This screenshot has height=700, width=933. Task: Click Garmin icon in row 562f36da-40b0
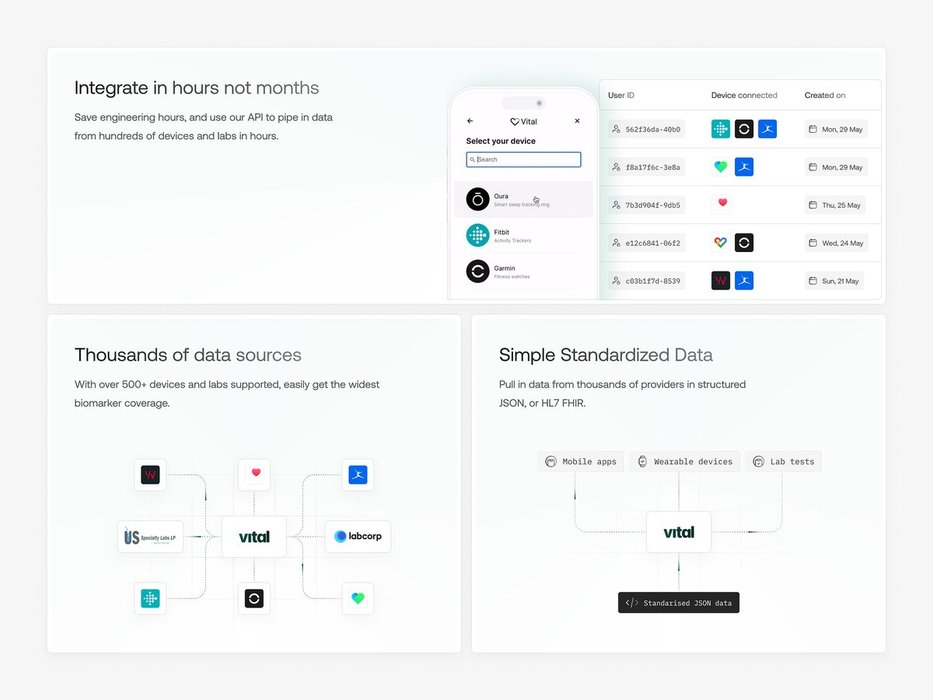pos(744,129)
